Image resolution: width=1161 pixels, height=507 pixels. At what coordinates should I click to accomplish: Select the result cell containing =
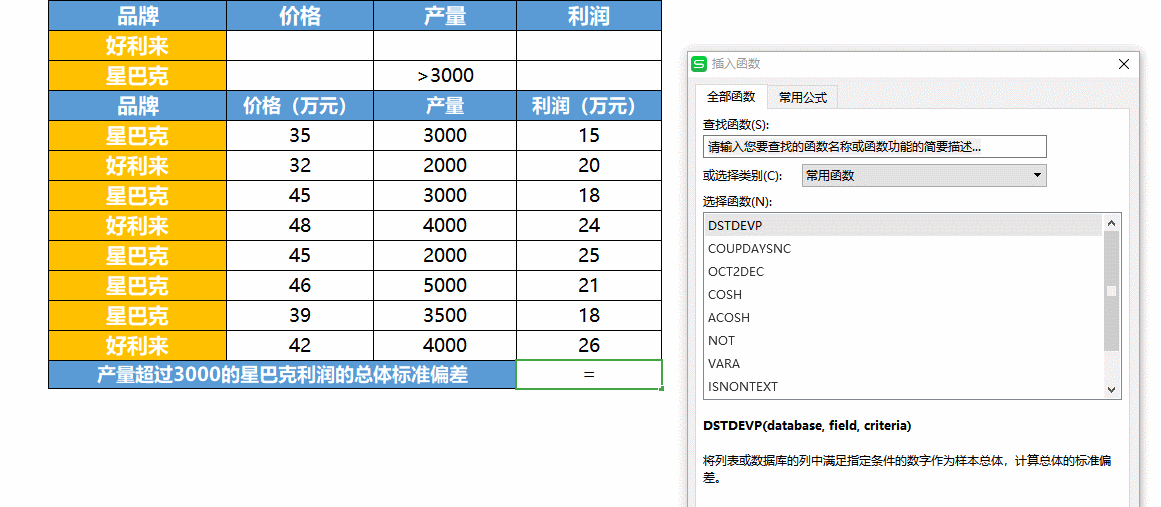tap(589, 375)
